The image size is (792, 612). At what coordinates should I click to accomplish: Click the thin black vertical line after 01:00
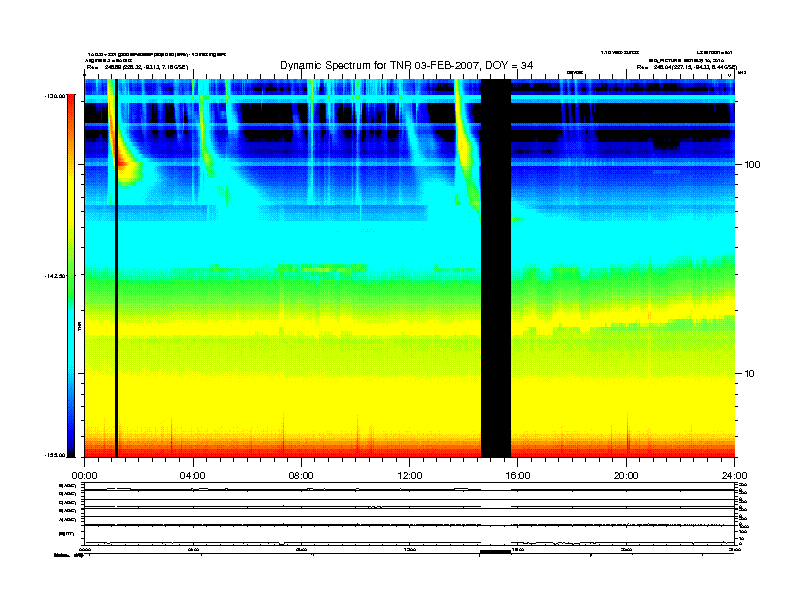click(116, 268)
